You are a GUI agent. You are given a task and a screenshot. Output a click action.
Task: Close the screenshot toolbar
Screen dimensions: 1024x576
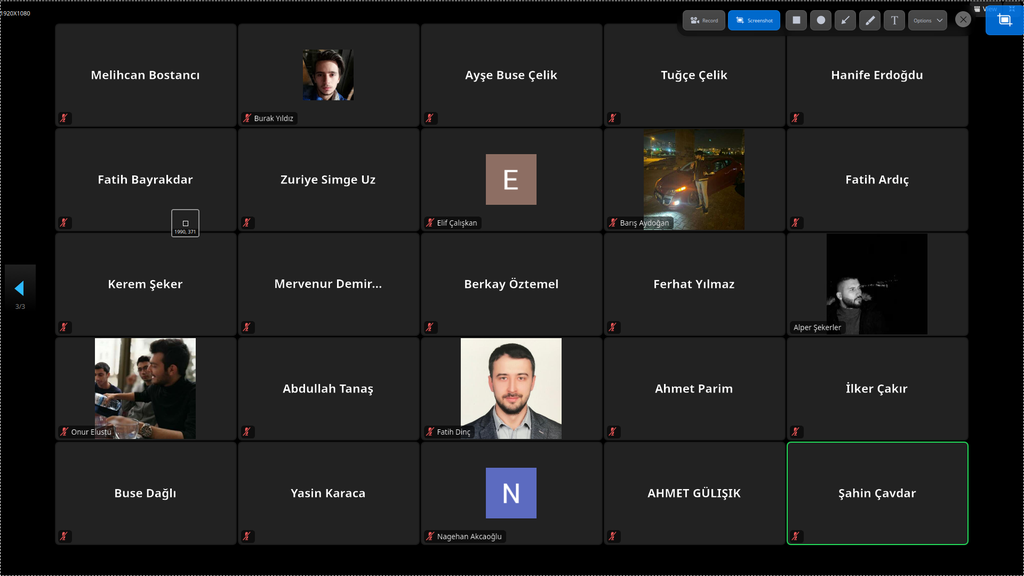click(x=963, y=20)
